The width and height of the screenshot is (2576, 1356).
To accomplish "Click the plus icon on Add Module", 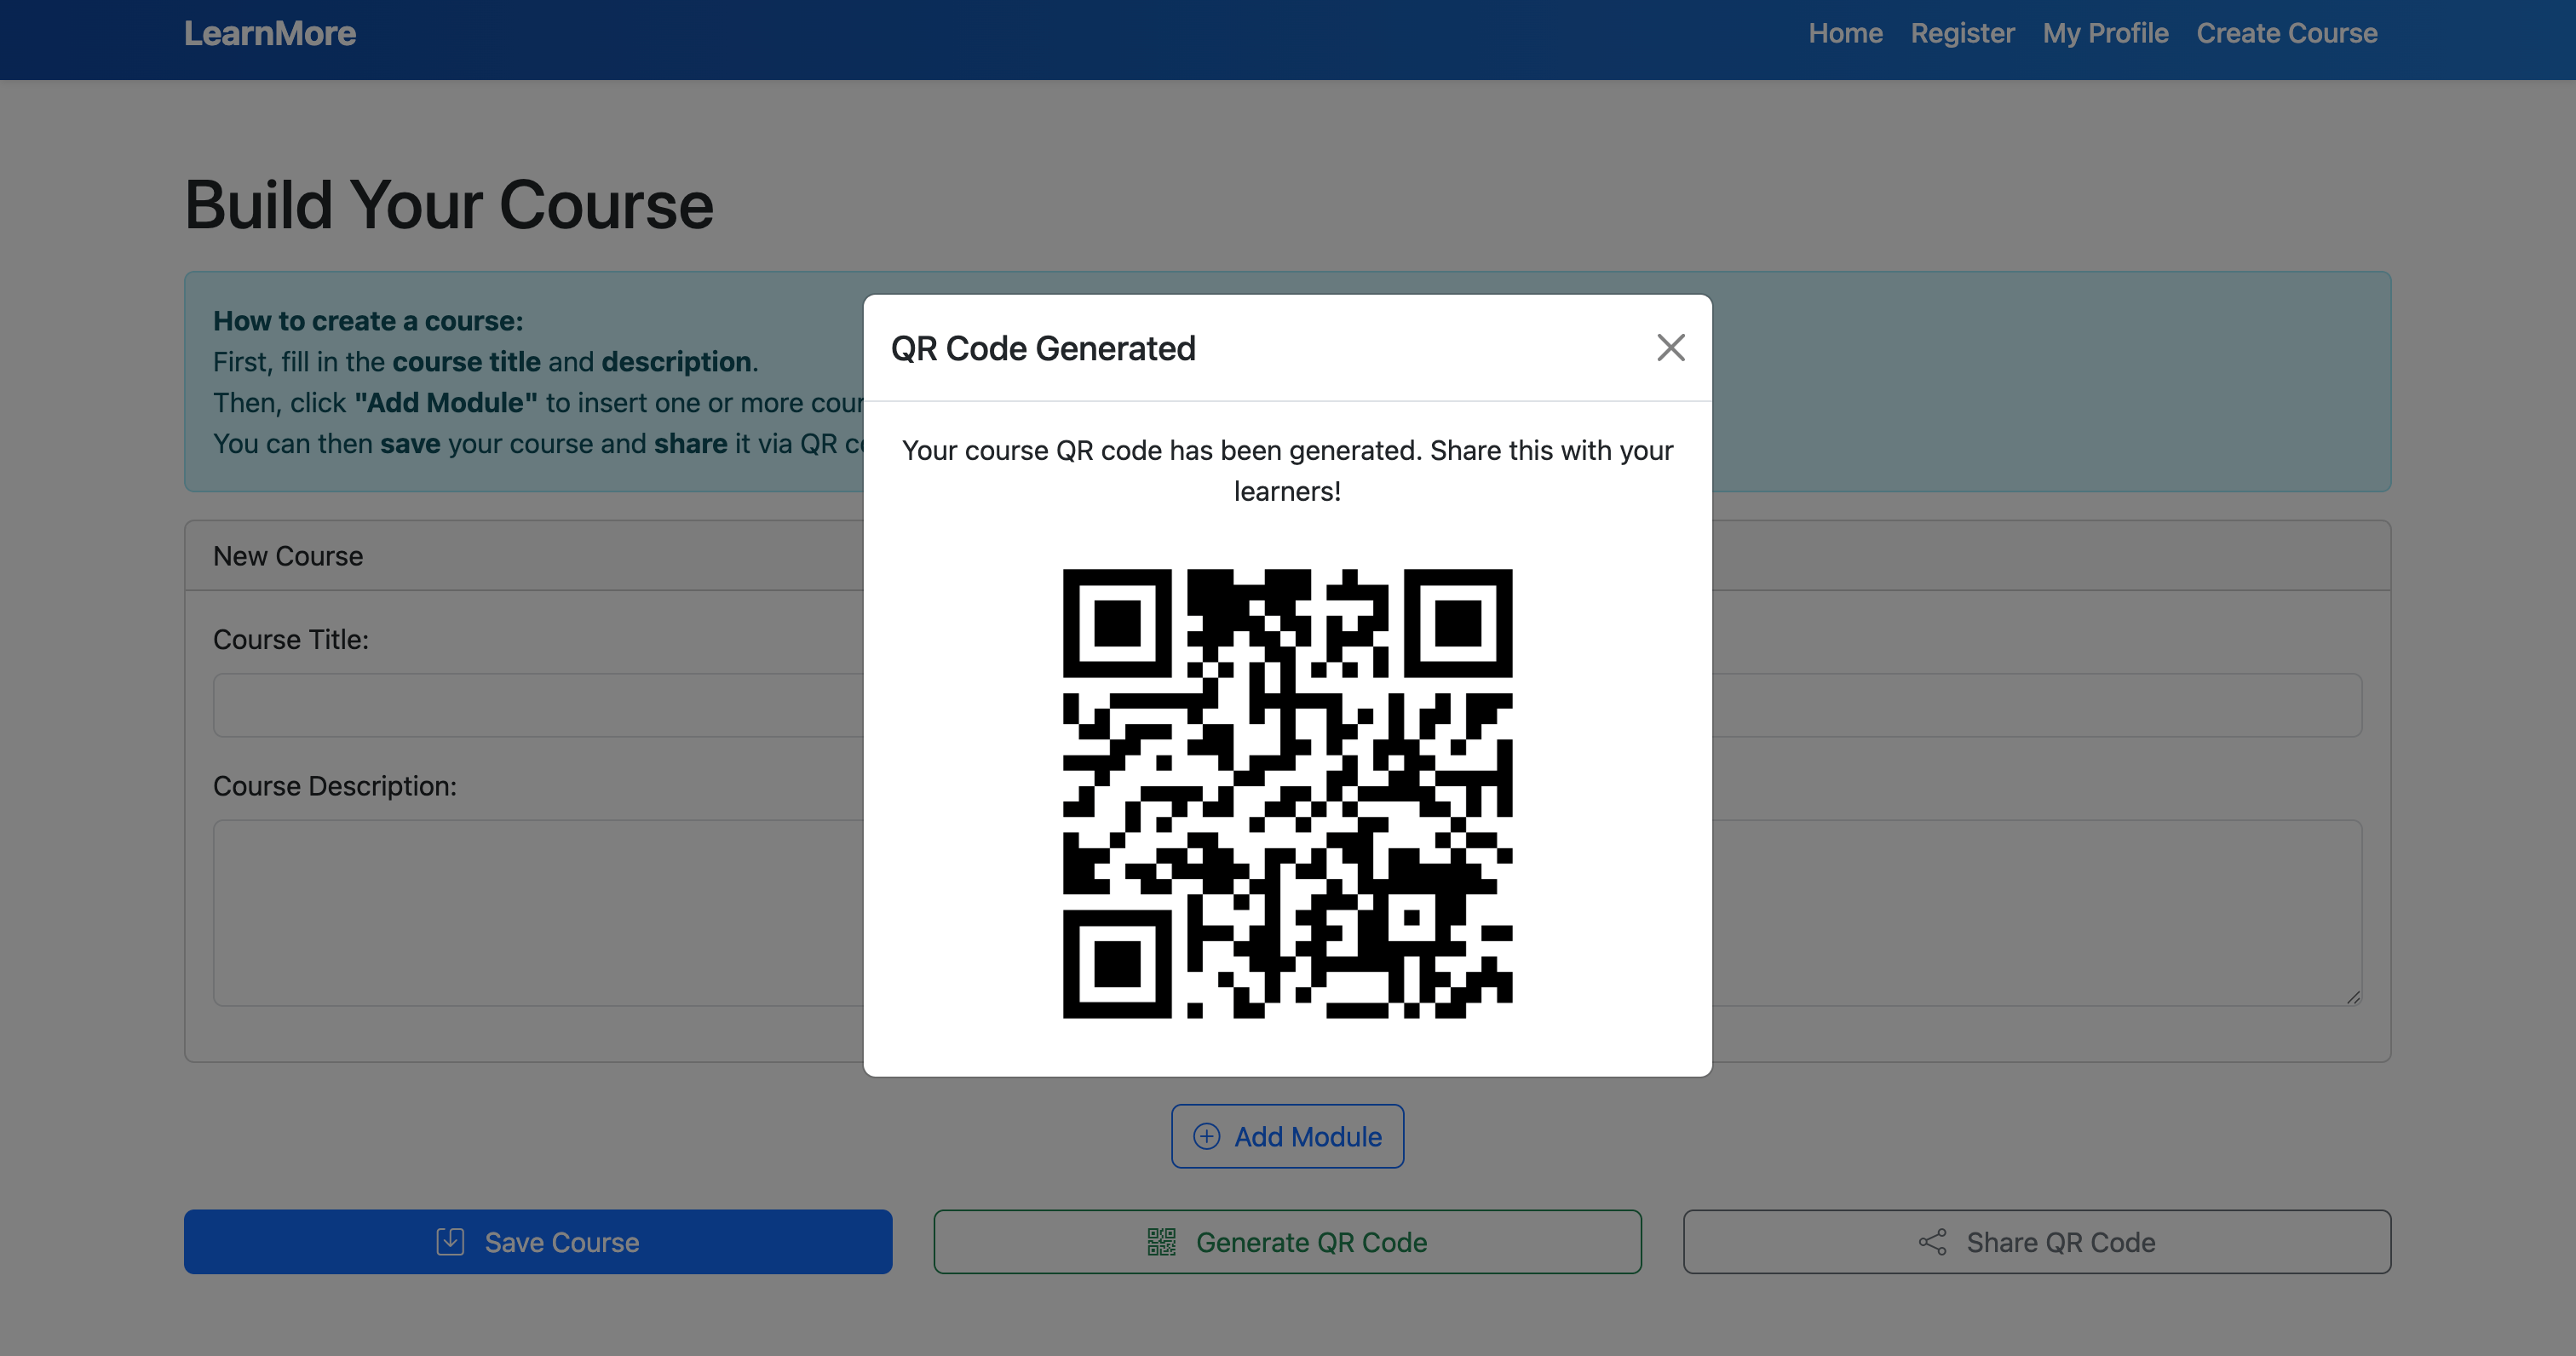I will (1206, 1137).
